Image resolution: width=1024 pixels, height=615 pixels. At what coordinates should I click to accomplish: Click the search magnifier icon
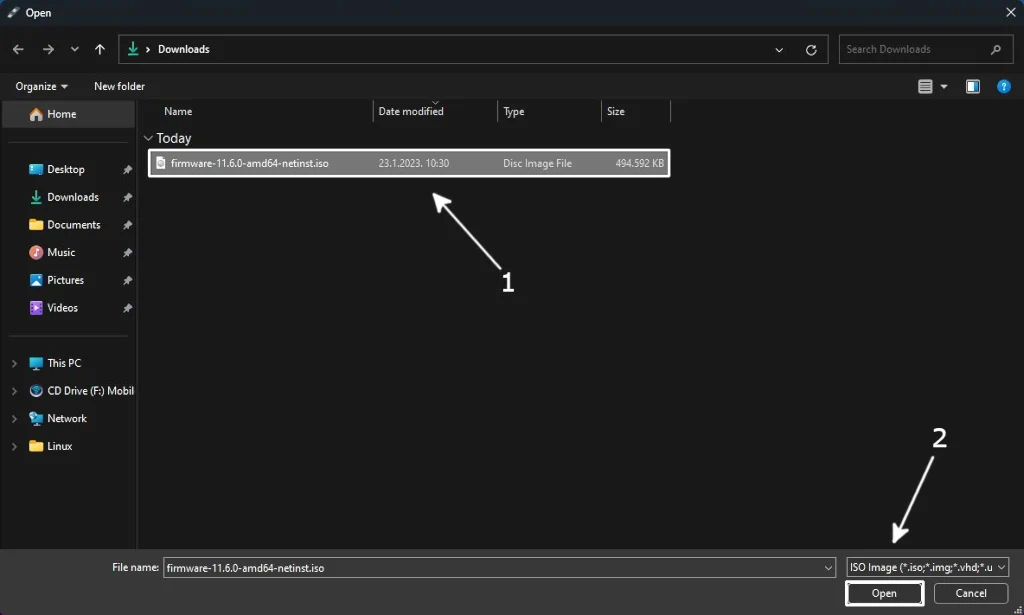click(x=995, y=48)
